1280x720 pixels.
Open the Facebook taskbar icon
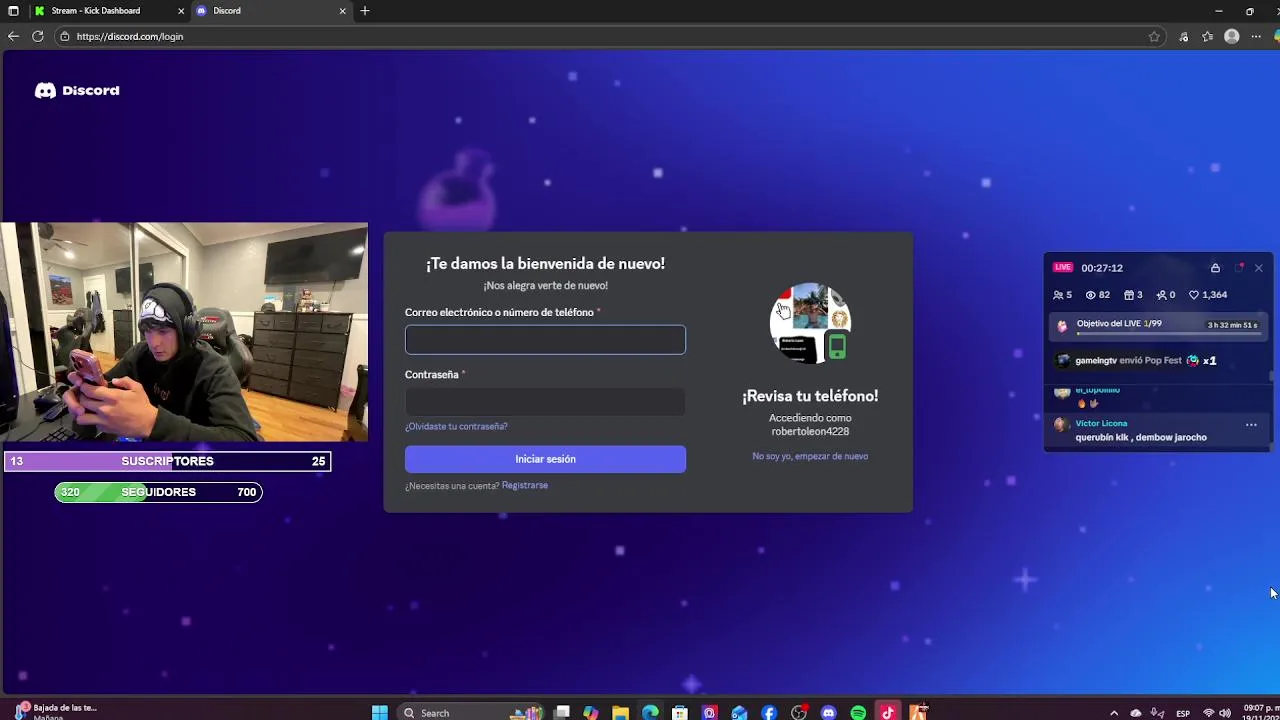pos(769,712)
